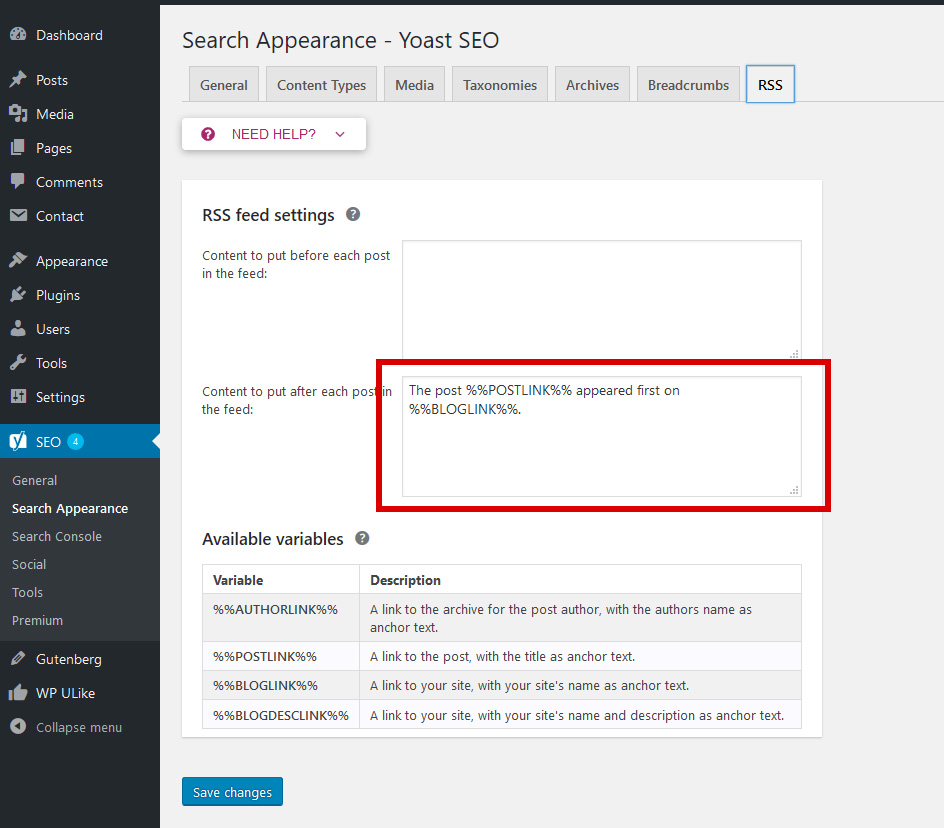Image resolution: width=944 pixels, height=828 pixels.
Task: Click the %%BLOGDESCLINK%% variable cell
Action: [281, 715]
